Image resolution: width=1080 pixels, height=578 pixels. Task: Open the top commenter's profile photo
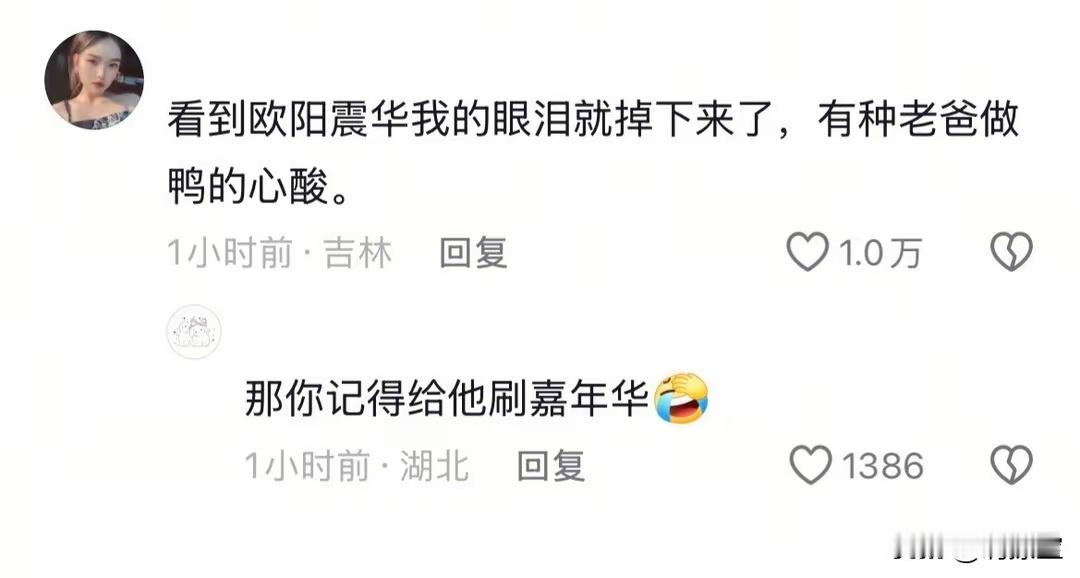click(x=94, y=80)
